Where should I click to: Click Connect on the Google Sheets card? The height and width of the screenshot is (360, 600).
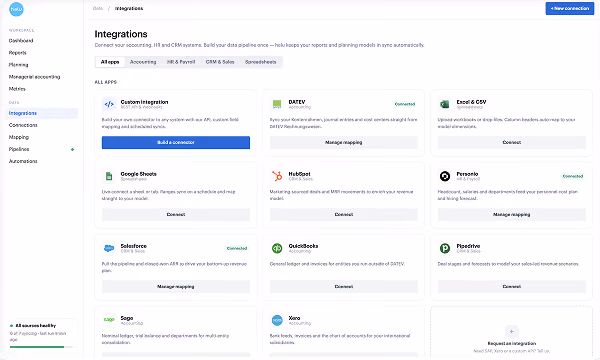176,215
